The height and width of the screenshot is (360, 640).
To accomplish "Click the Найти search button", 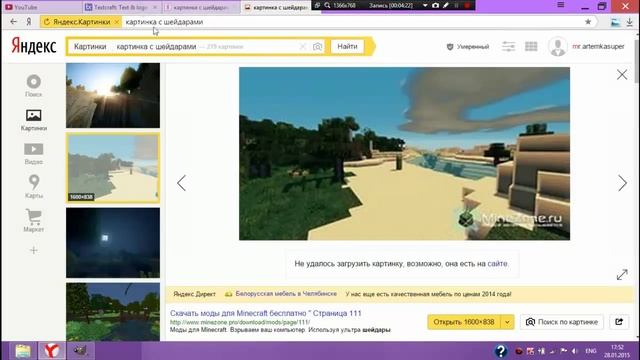I will [x=347, y=47].
